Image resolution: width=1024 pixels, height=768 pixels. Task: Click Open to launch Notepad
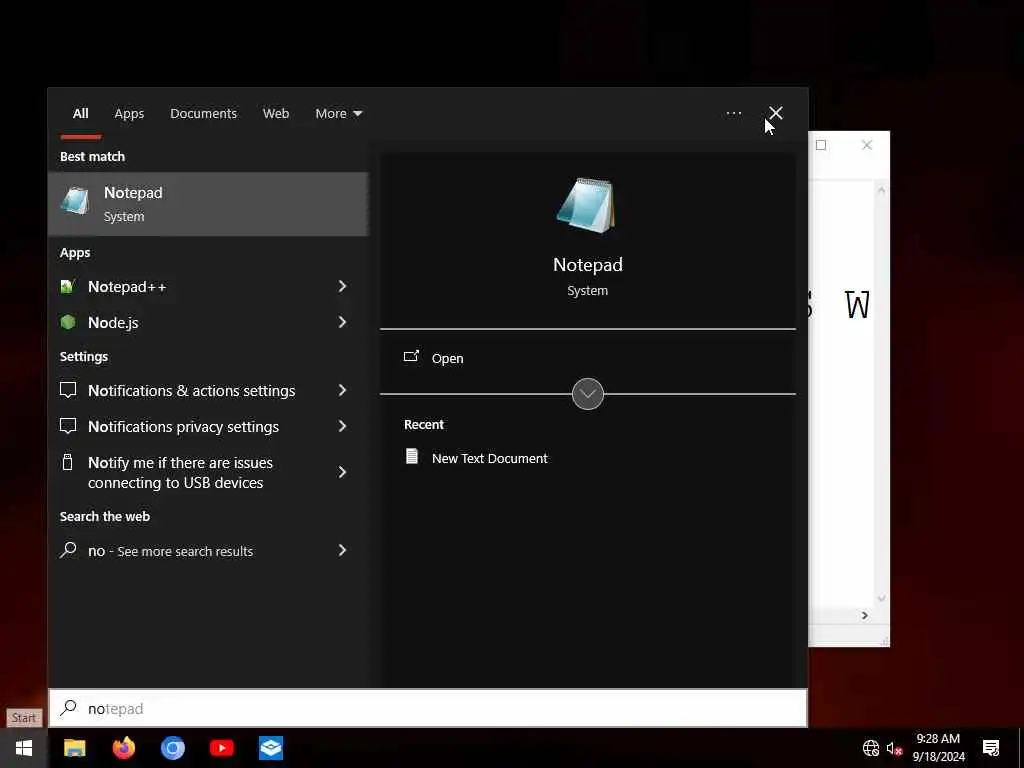click(x=447, y=359)
